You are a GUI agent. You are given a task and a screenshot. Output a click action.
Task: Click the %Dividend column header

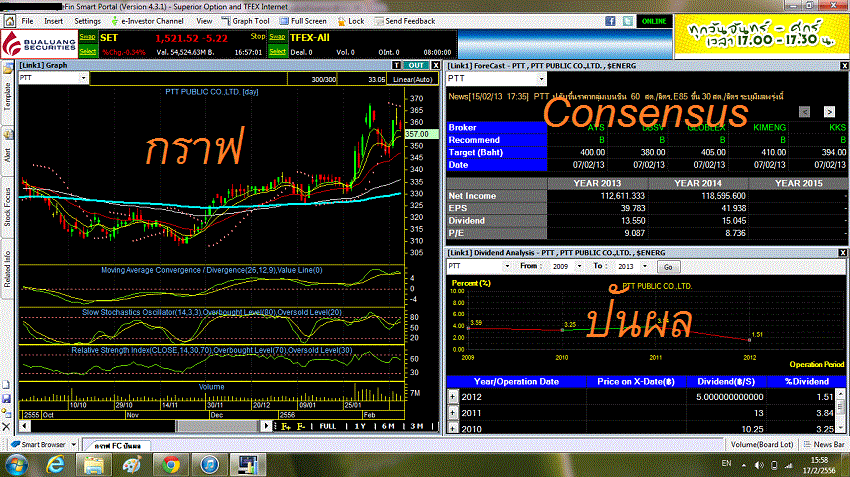pyautogui.click(x=806, y=382)
